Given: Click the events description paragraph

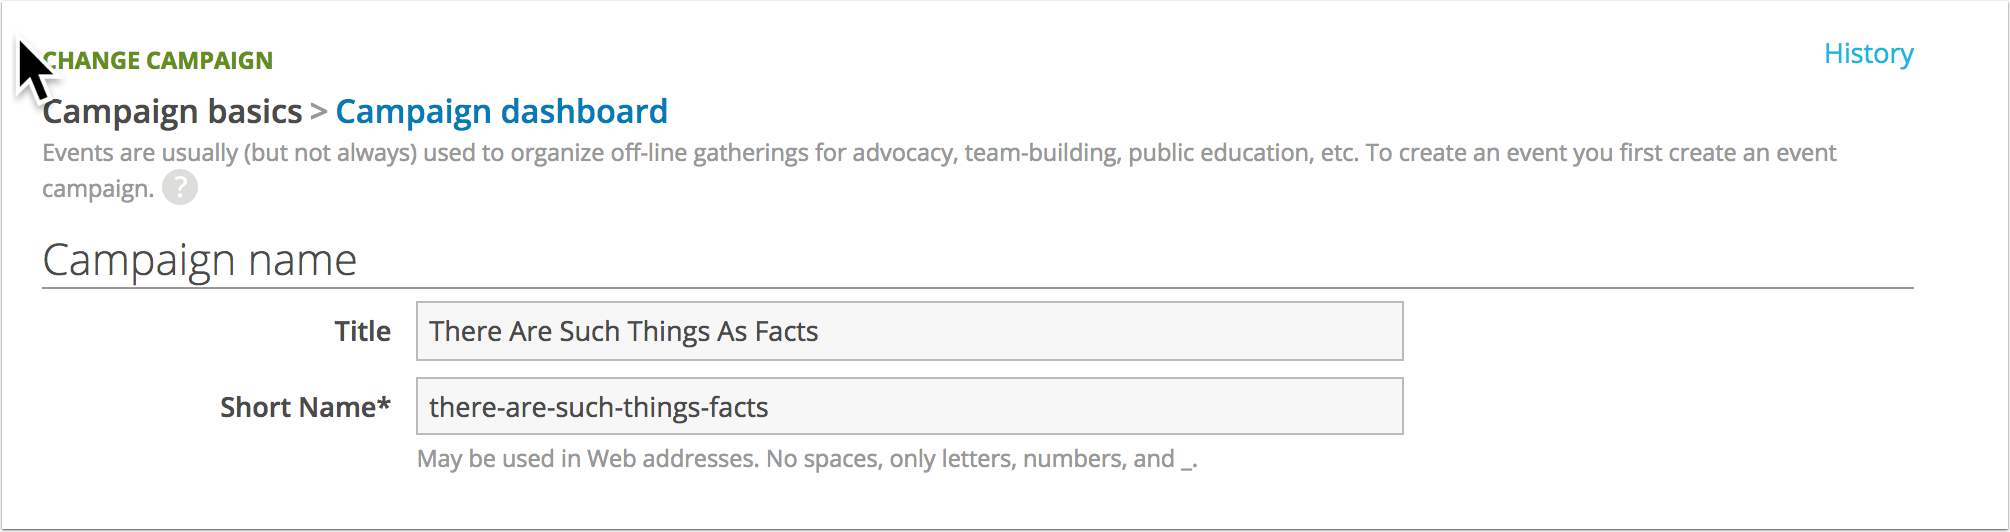Looking at the screenshot, I should (939, 170).
